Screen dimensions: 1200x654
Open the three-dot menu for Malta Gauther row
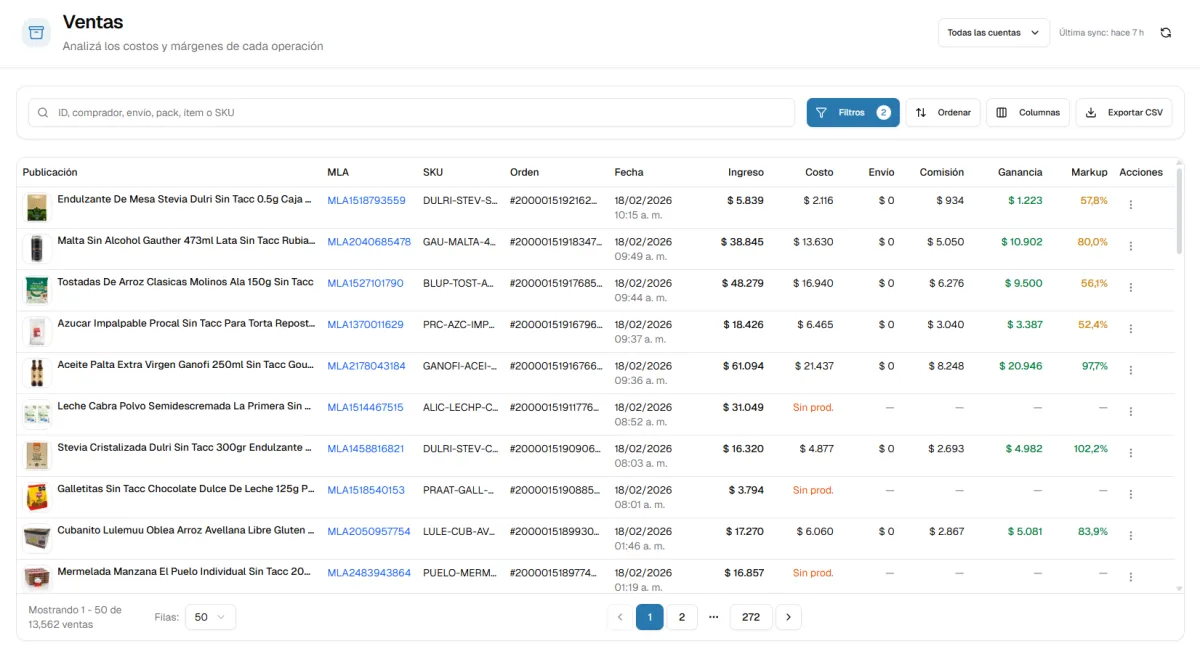click(x=1131, y=246)
